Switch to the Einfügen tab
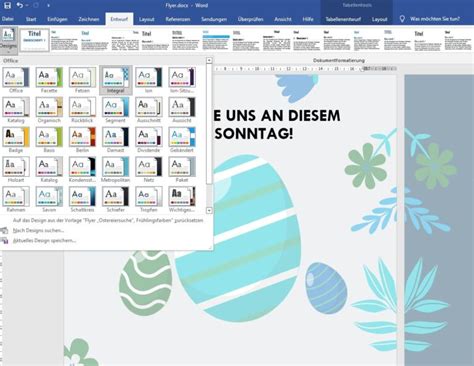The width and height of the screenshot is (474, 366). coord(57,19)
